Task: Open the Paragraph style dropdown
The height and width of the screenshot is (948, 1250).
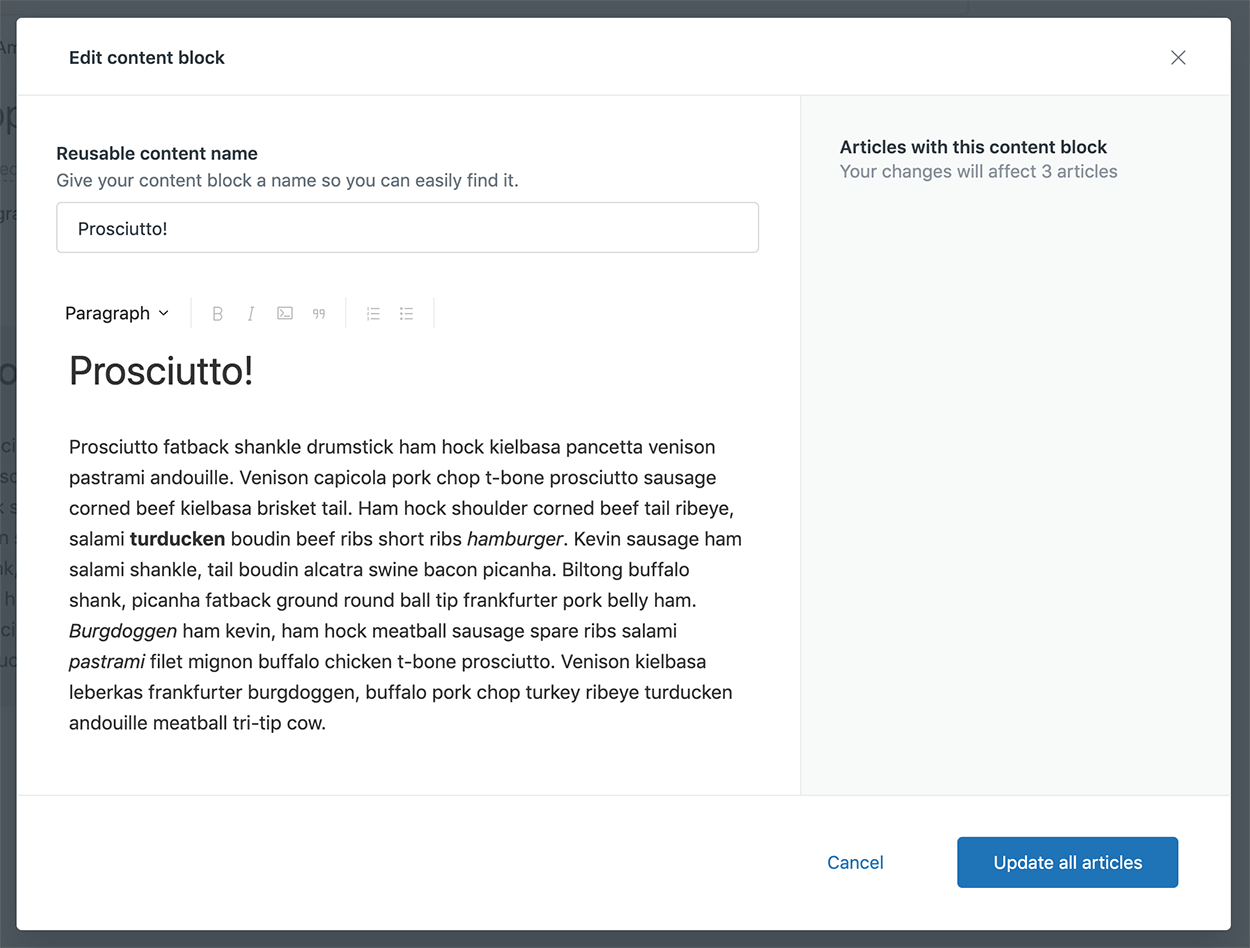Action: coord(117,314)
